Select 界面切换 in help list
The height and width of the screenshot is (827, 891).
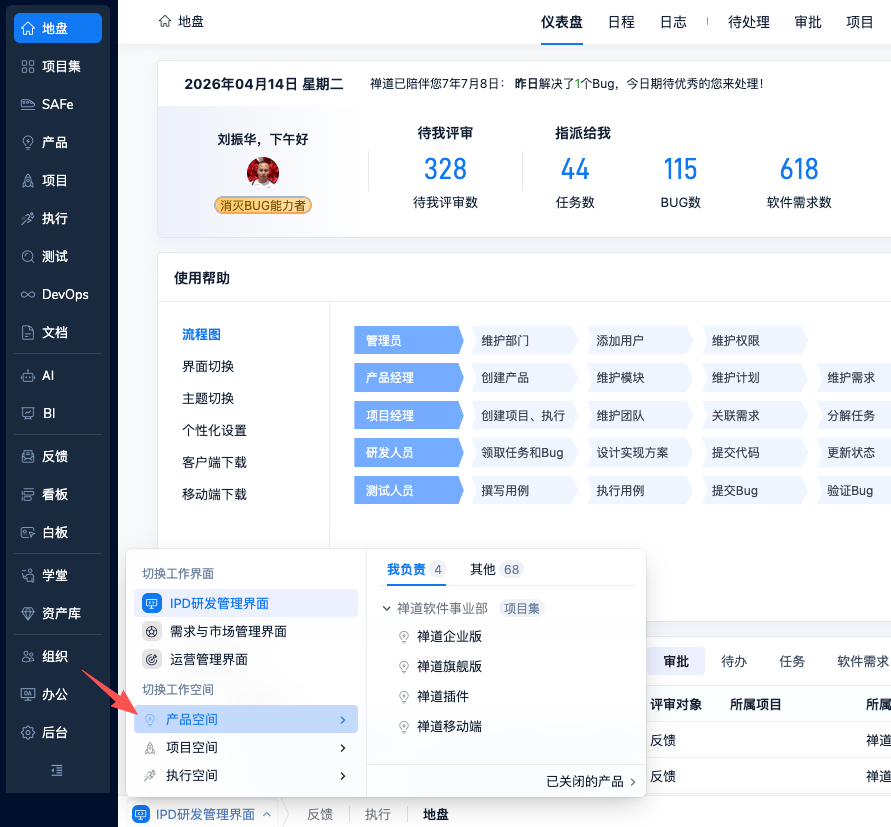click(x=208, y=366)
